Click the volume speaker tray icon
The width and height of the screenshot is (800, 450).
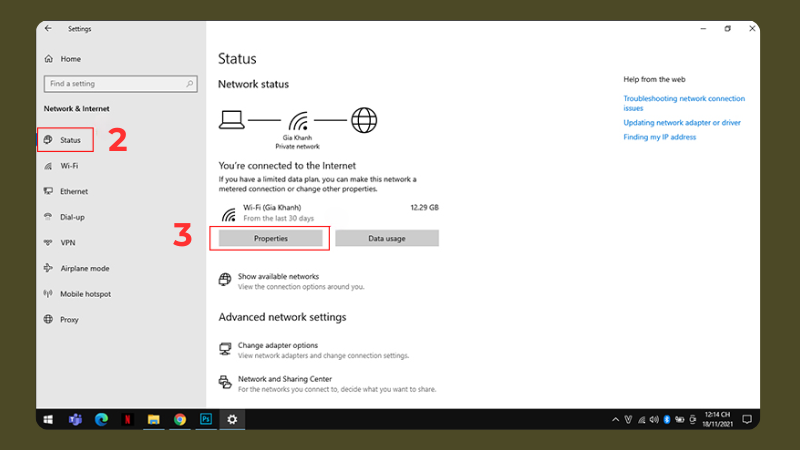coord(654,420)
